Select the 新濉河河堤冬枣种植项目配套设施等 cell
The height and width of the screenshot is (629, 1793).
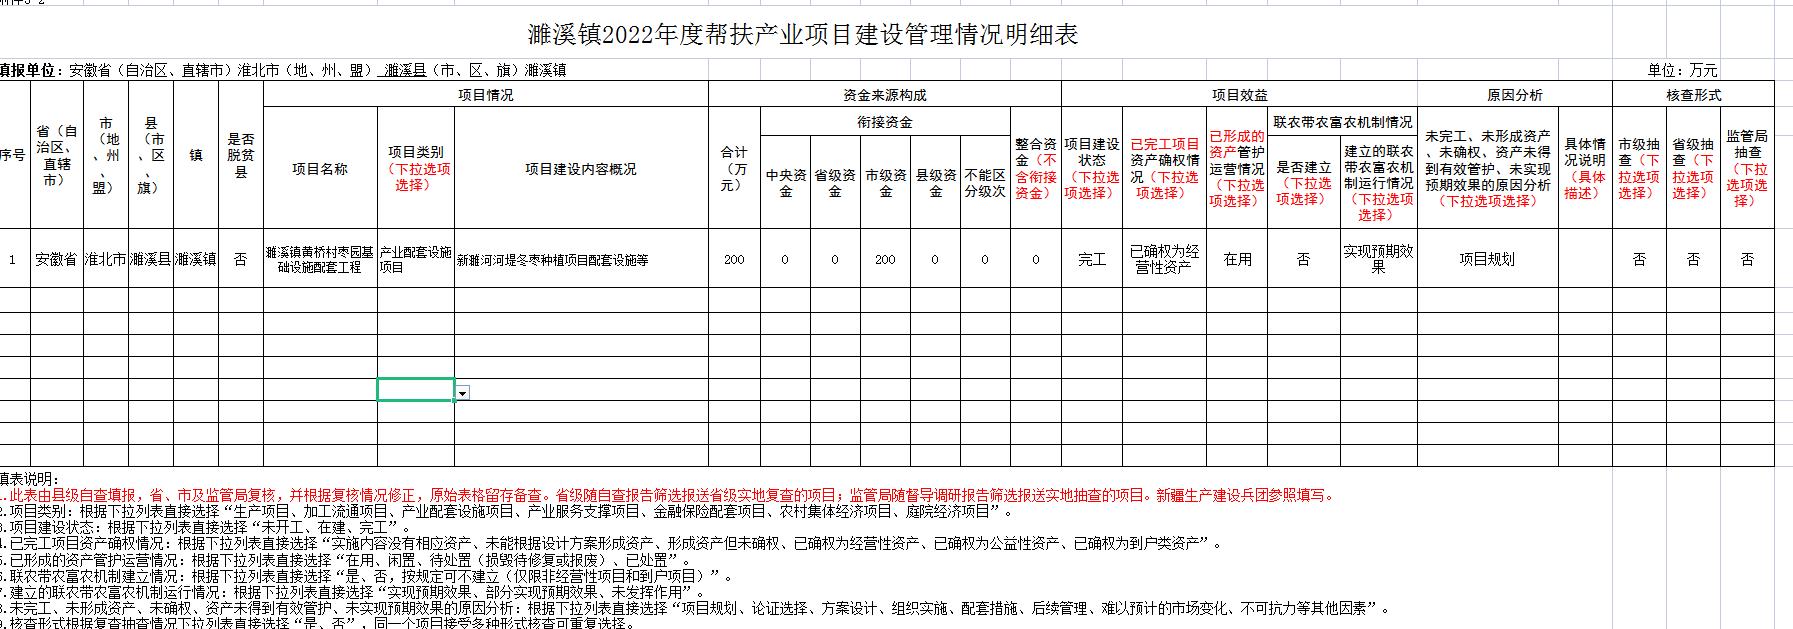581,259
